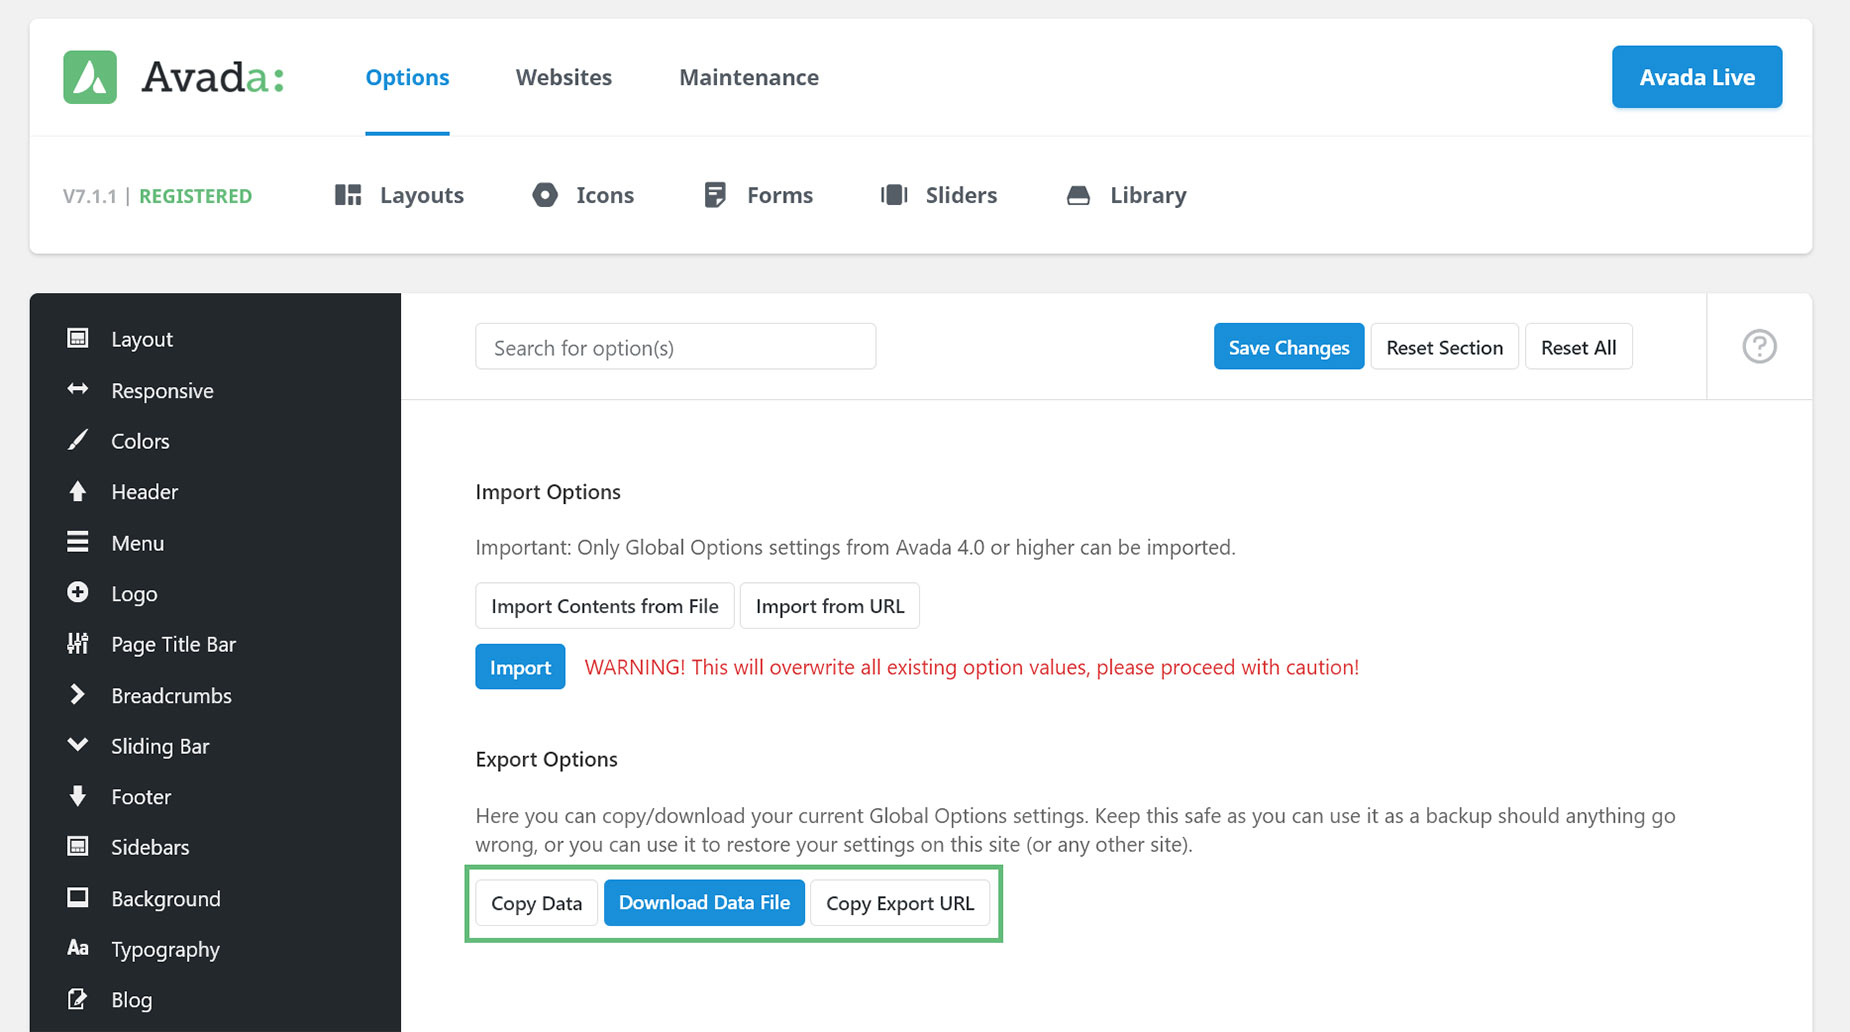The width and height of the screenshot is (1850, 1032).
Task: Click the Layout sidebar icon
Action: point(78,338)
